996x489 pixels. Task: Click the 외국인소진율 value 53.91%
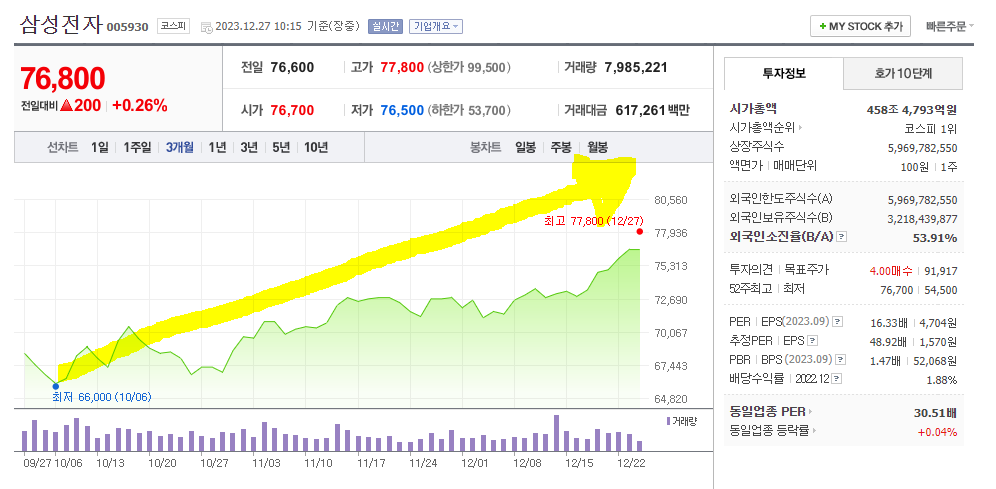pyautogui.click(x=936, y=238)
